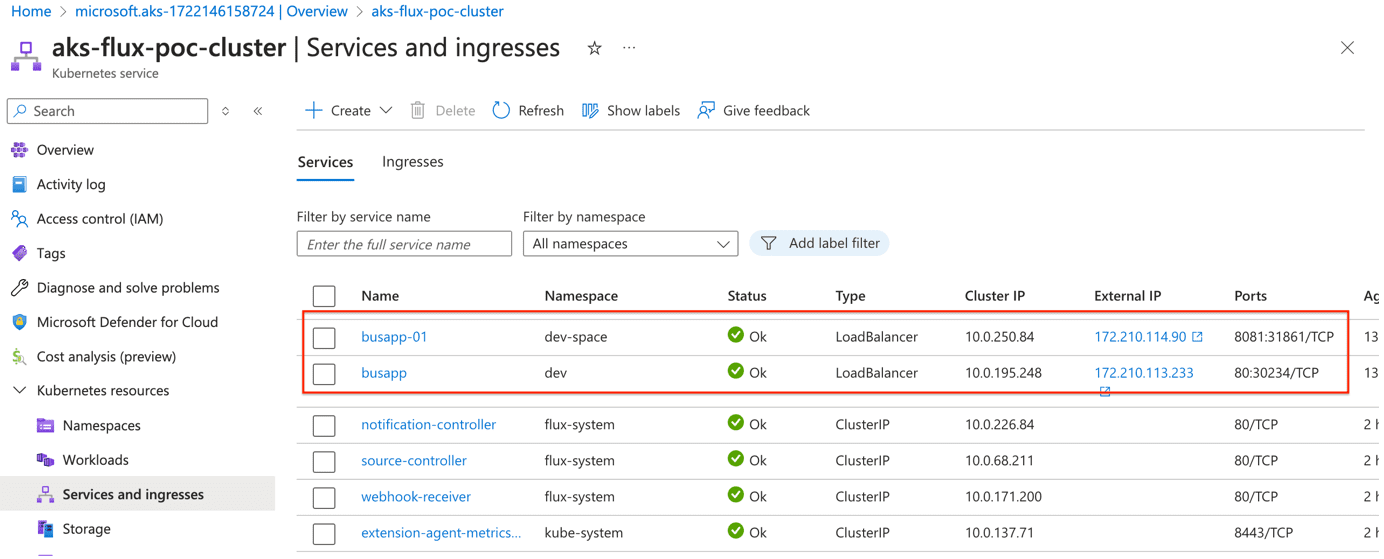Collapse the sidebar with the double chevron

258,111
